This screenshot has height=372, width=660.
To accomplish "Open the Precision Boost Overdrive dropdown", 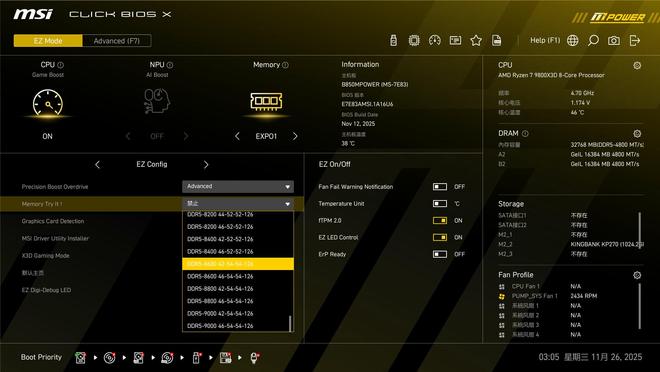I will tap(238, 186).
